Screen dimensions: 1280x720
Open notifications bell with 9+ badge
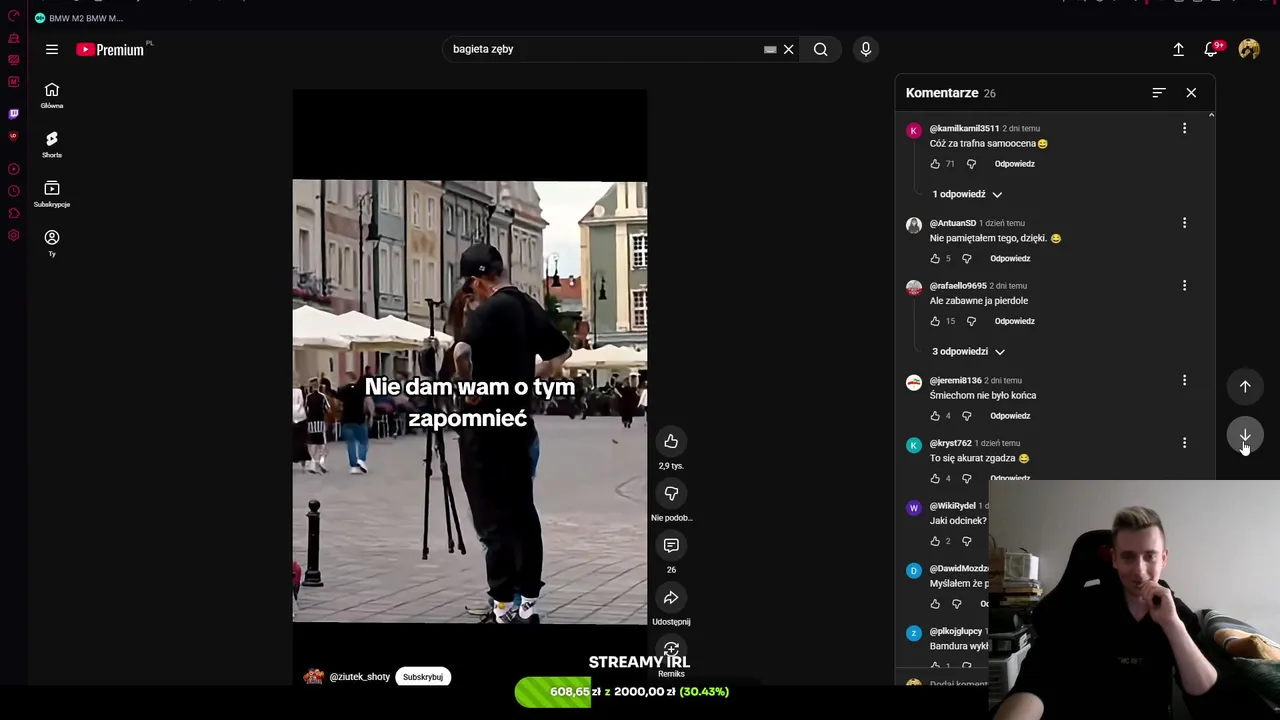(1211, 49)
